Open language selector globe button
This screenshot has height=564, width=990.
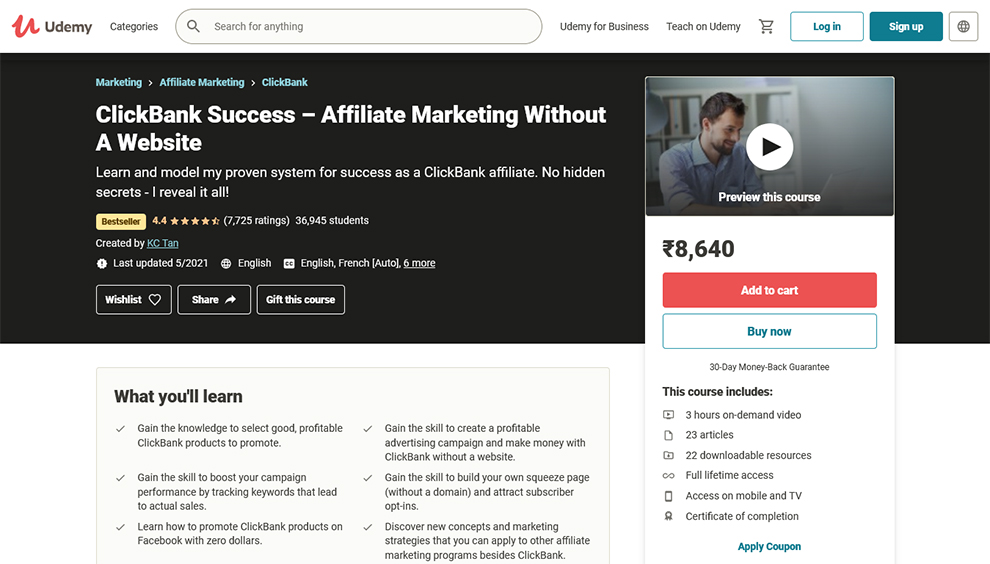(963, 27)
